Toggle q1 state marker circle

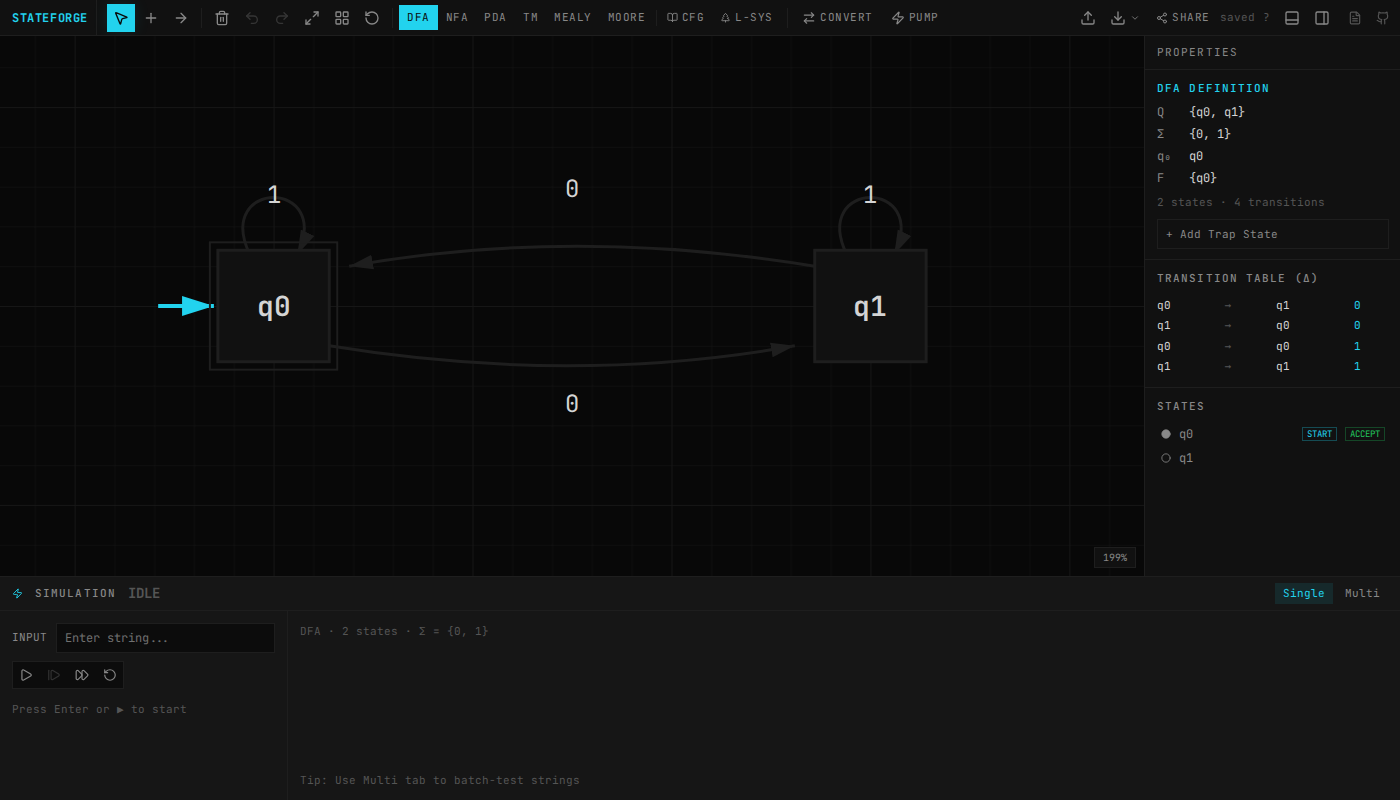click(1165, 457)
